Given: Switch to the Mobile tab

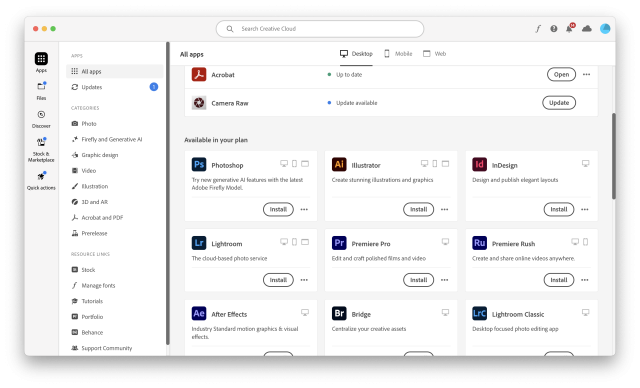Looking at the screenshot, I should point(398,54).
